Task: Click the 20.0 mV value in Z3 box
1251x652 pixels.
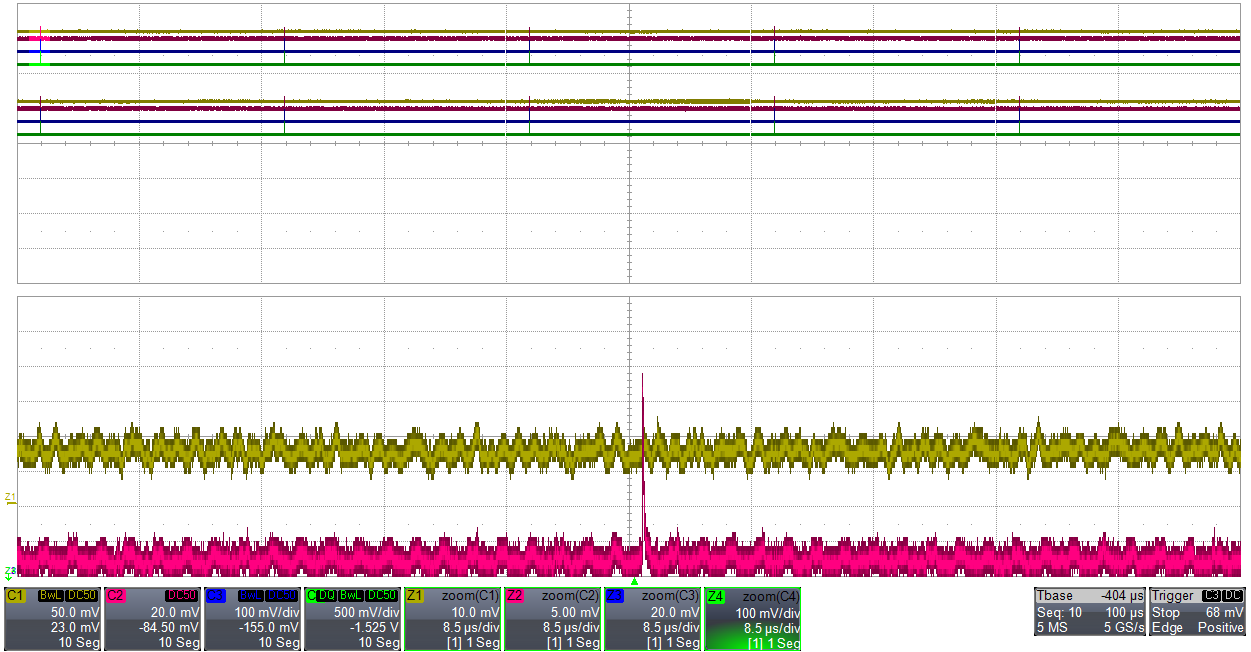Action: coord(676,612)
